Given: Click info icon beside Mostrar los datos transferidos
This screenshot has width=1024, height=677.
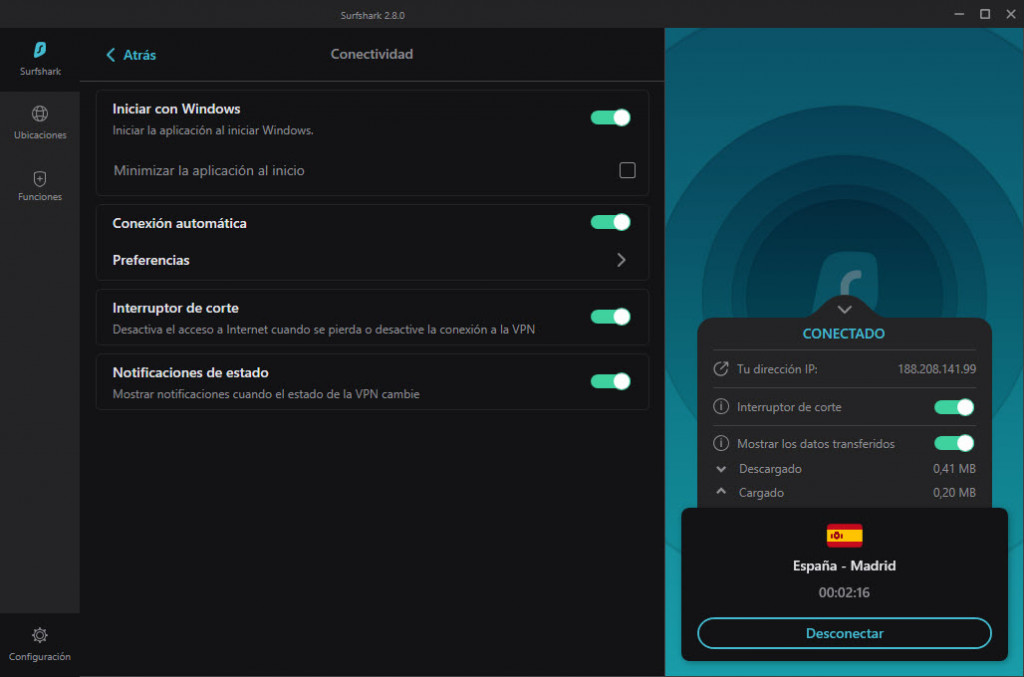Looking at the screenshot, I should point(720,443).
